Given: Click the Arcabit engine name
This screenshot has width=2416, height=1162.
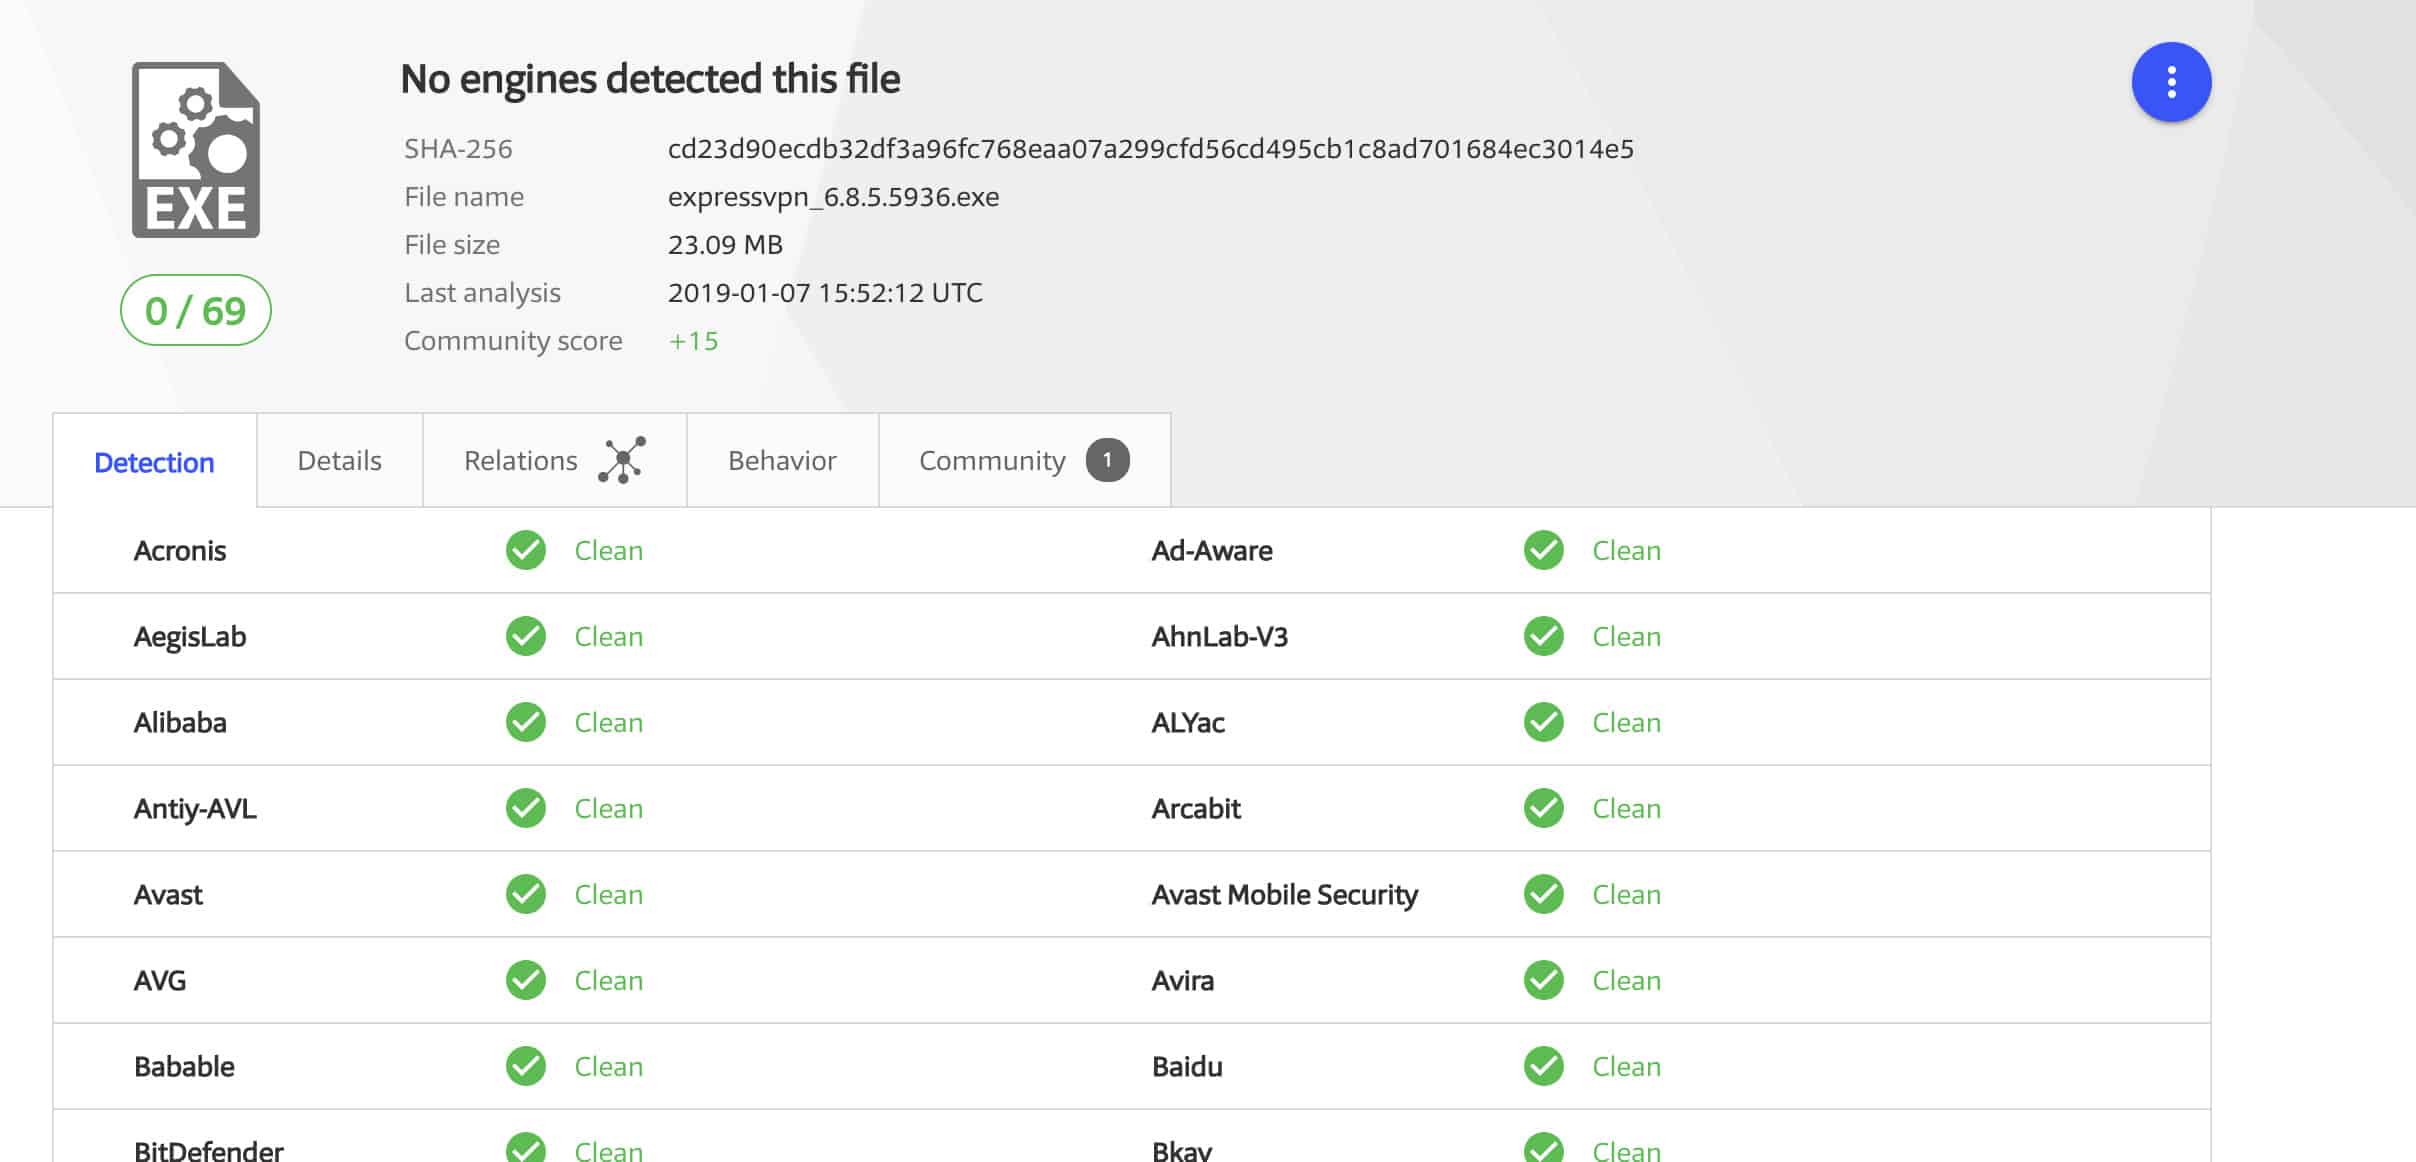Looking at the screenshot, I should 1196,809.
